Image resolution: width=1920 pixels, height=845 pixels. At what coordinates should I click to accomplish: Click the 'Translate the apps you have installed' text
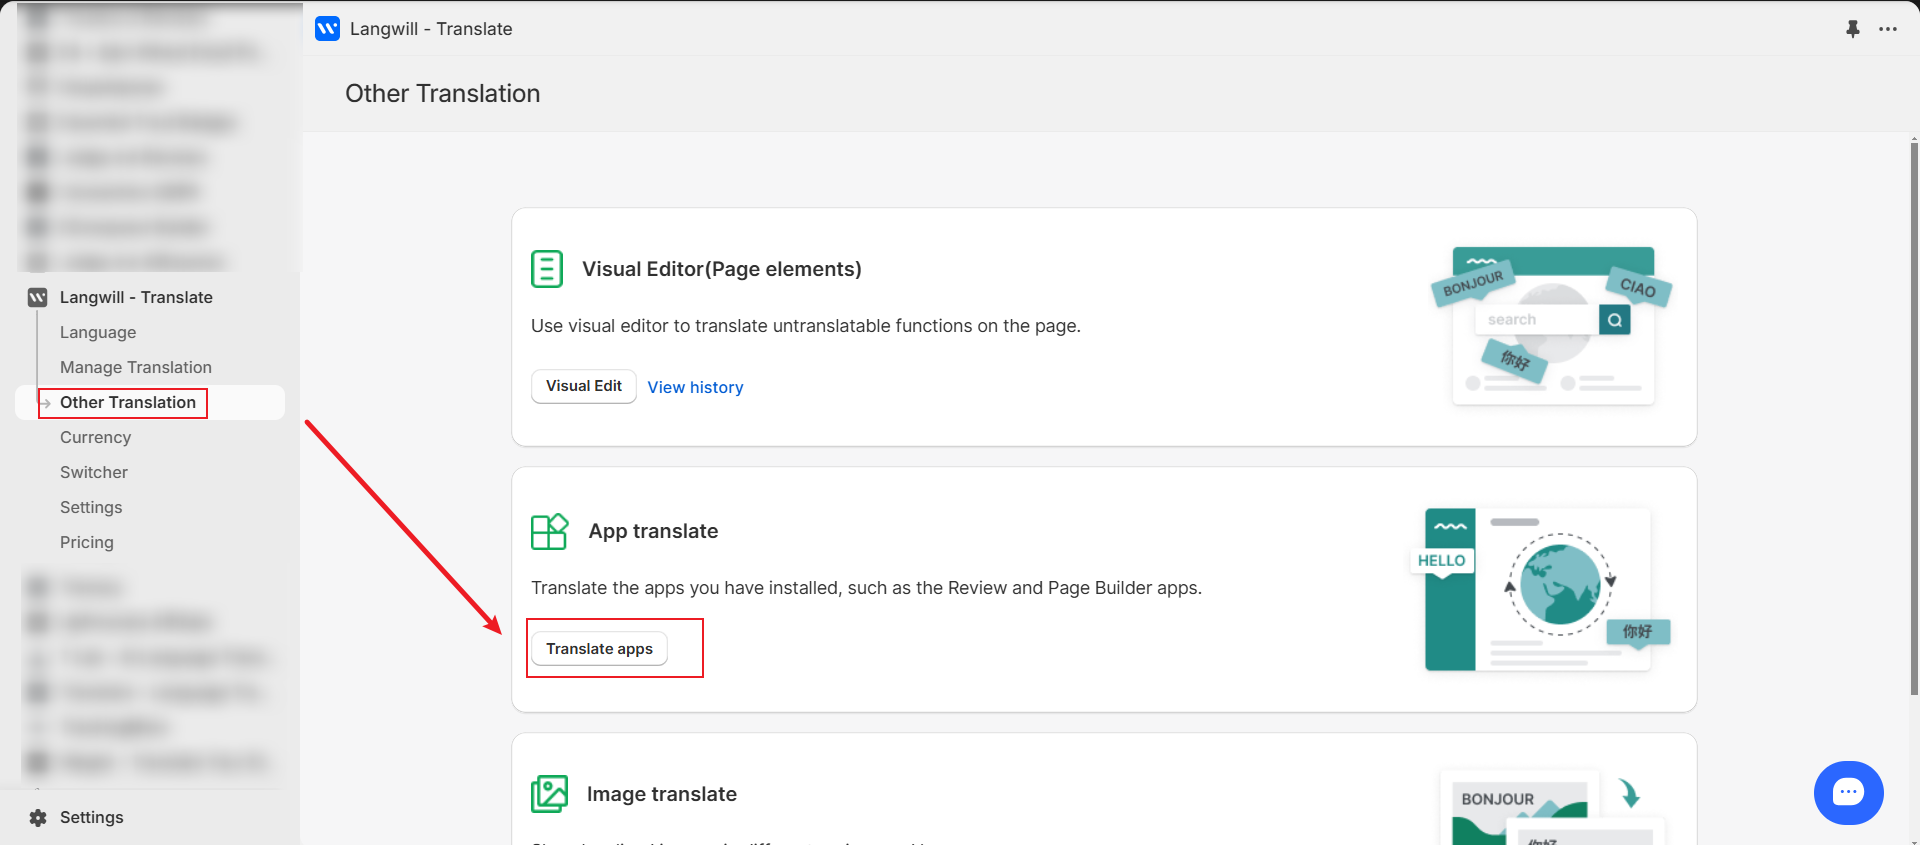tap(866, 588)
